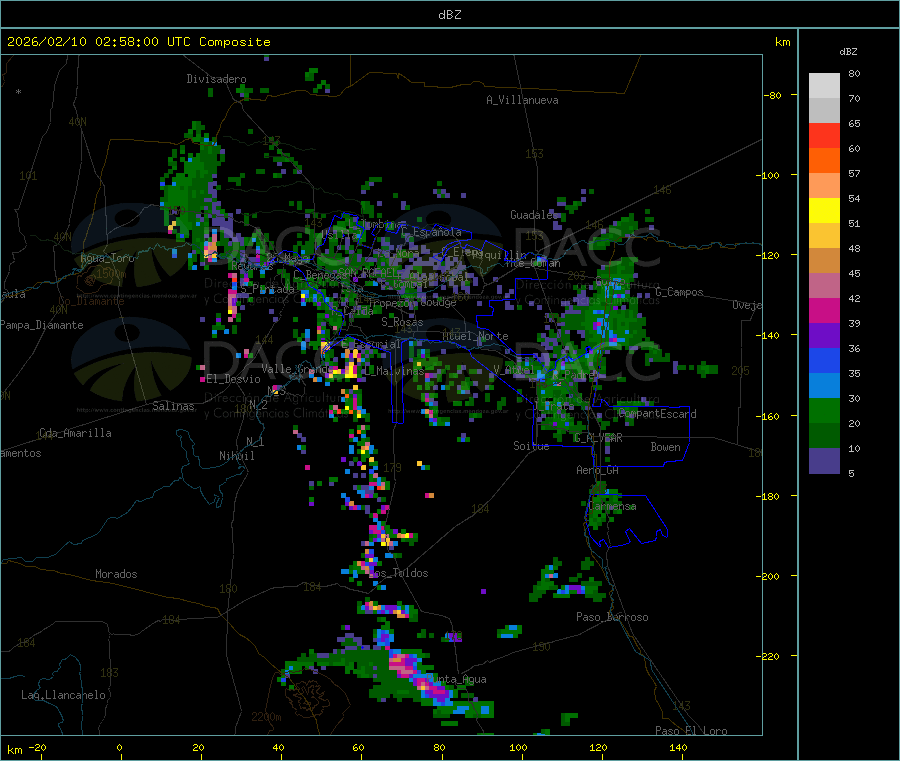Select the light blue 30-35 dBZ legend band
The width and height of the screenshot is (900, 761).
pos(824,386)
